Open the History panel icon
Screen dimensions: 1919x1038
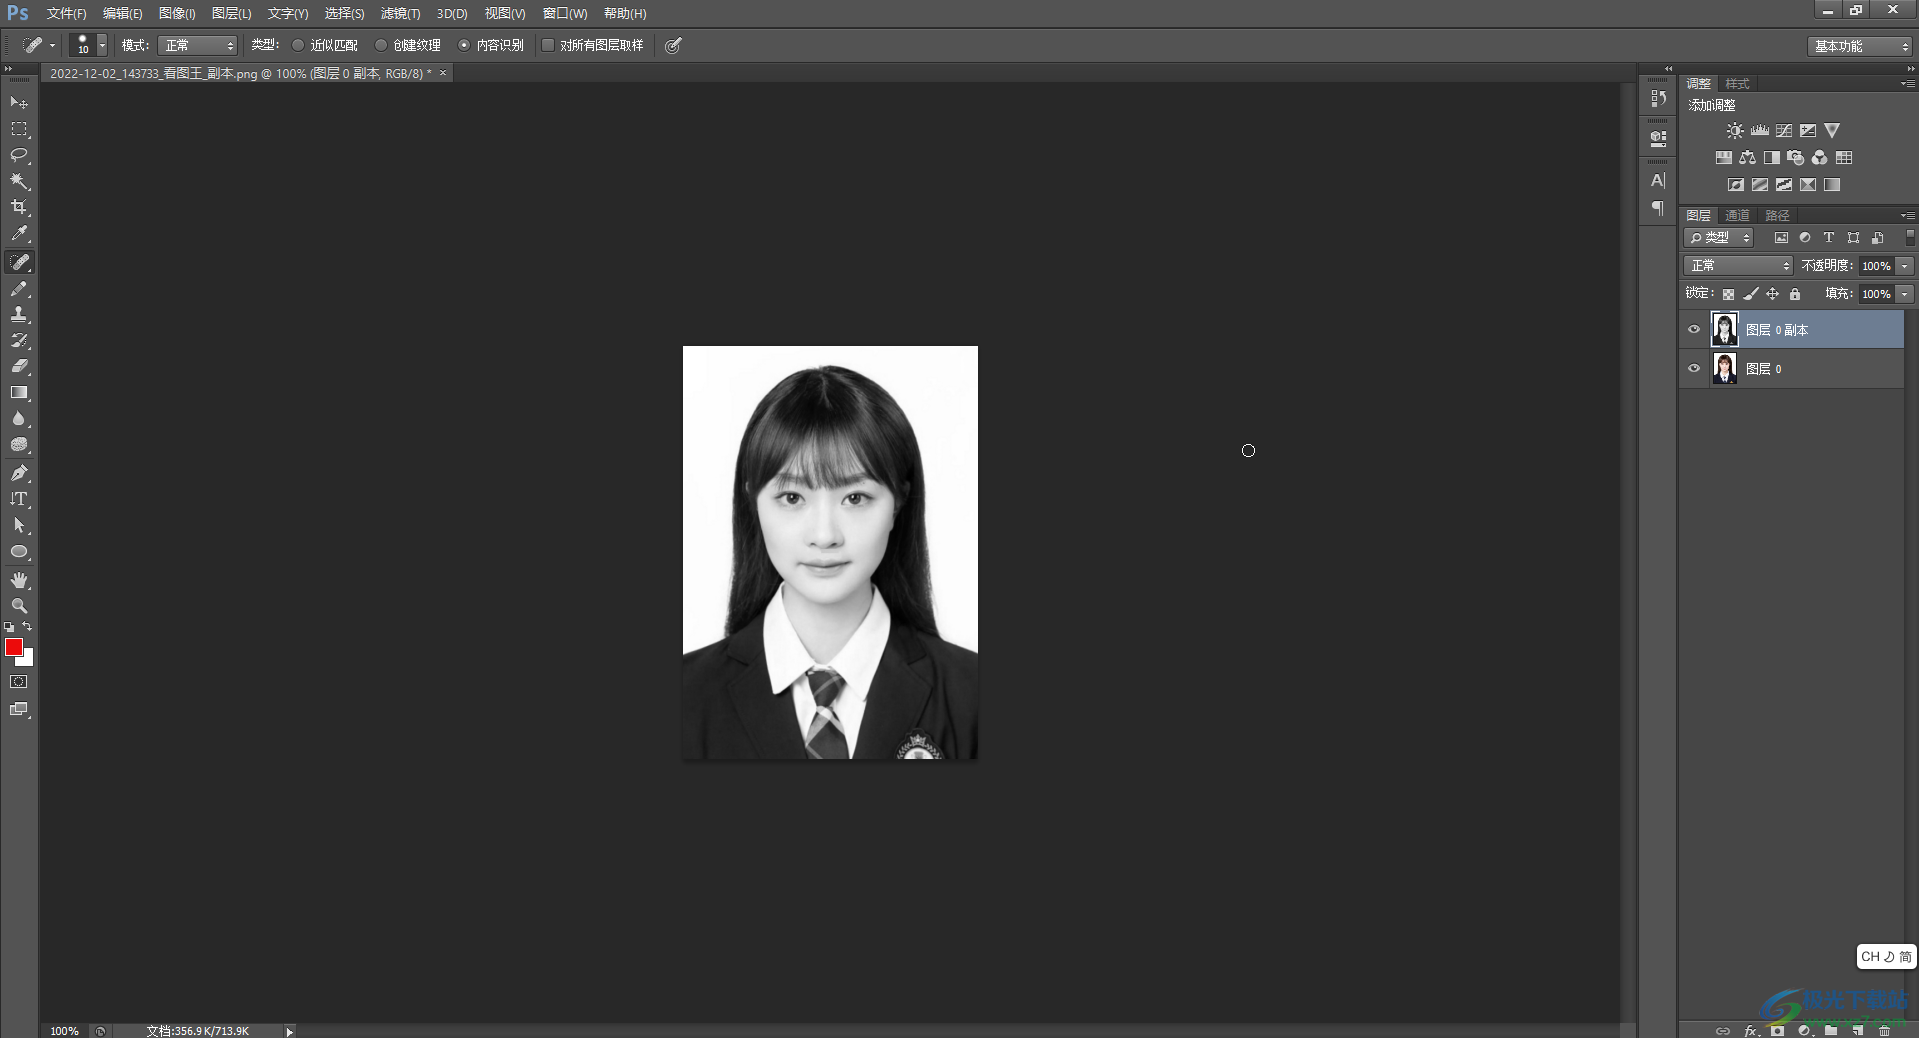tap(1658, 98)
